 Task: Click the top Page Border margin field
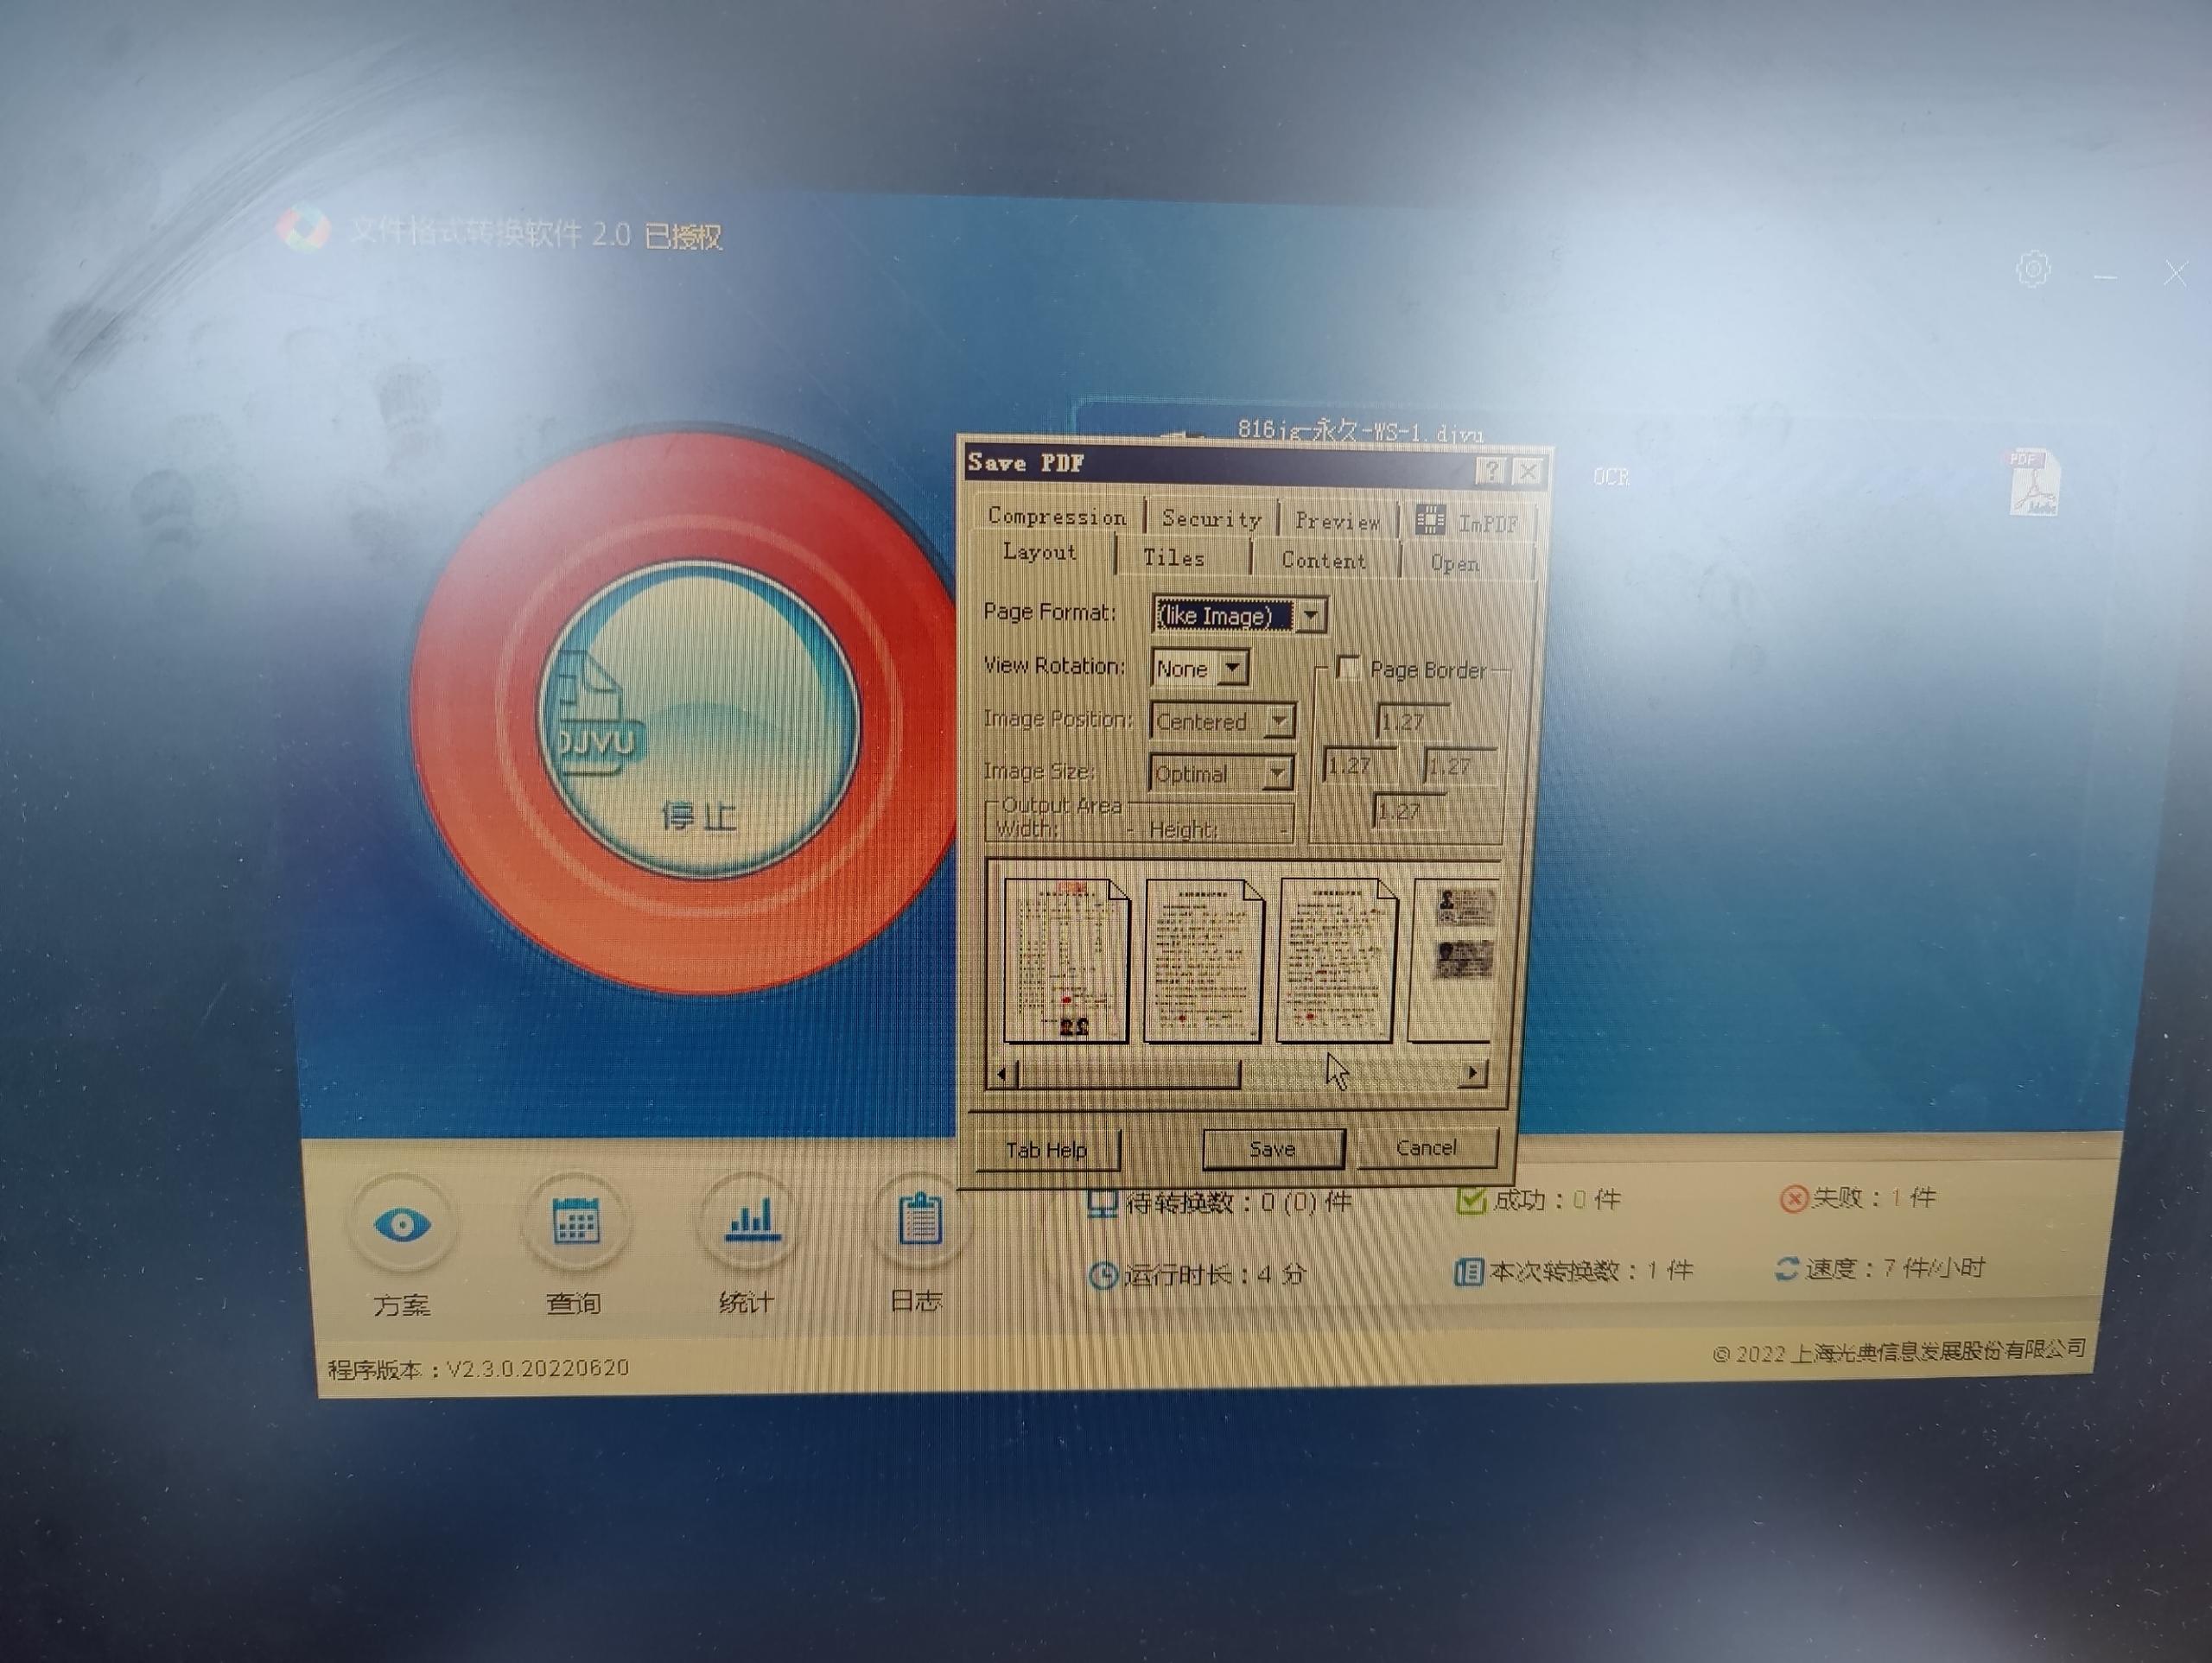point(1414,721)
